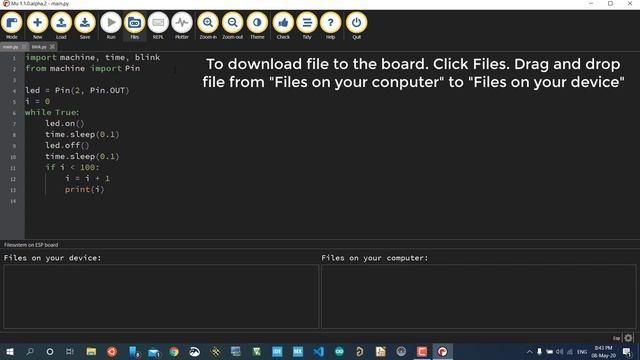
Task: Save the current script
Action: pyautogui.click(x=85, y=25)
